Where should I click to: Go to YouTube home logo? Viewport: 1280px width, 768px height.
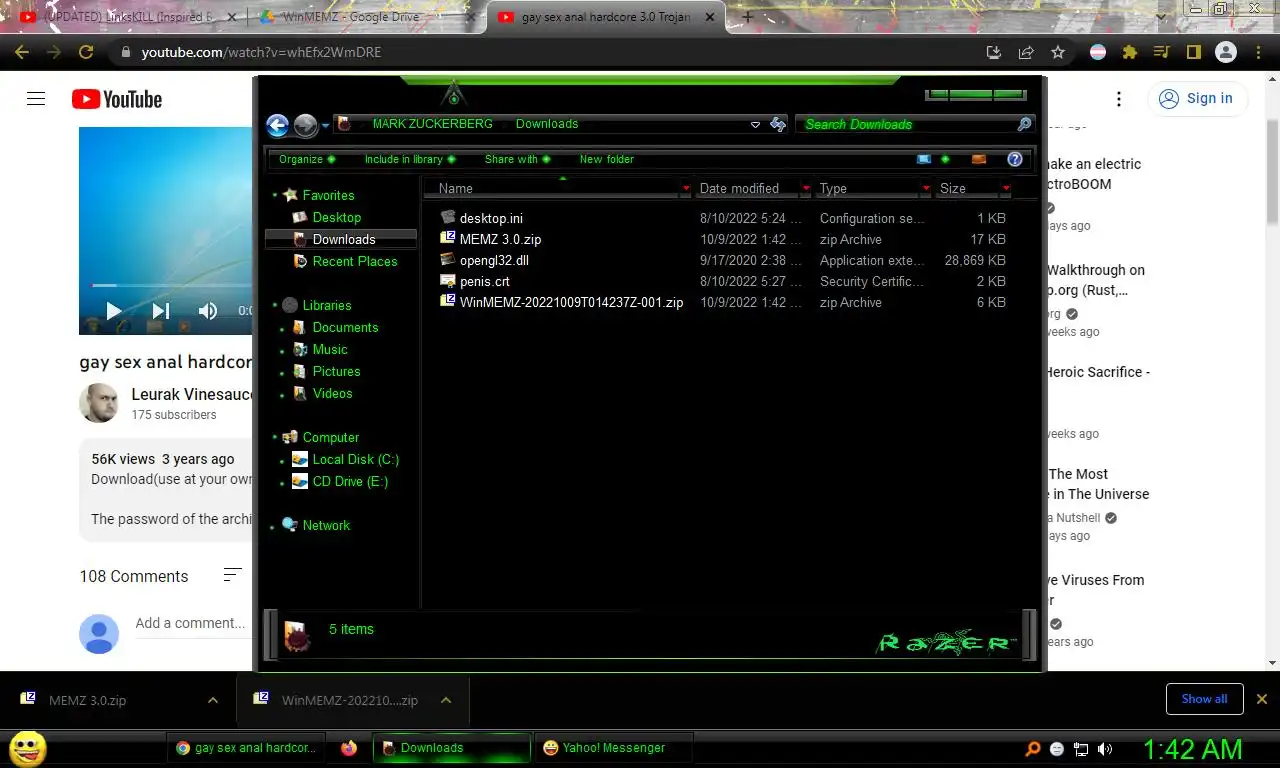click(116, 99)
